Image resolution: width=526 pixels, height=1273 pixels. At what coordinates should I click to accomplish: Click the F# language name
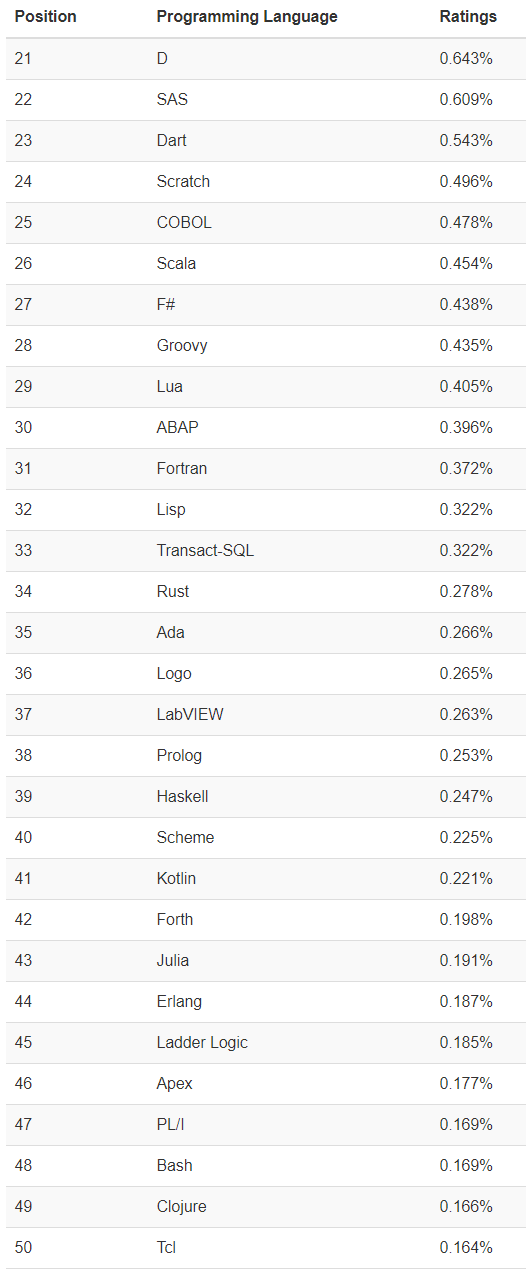(x=167, y=305)
